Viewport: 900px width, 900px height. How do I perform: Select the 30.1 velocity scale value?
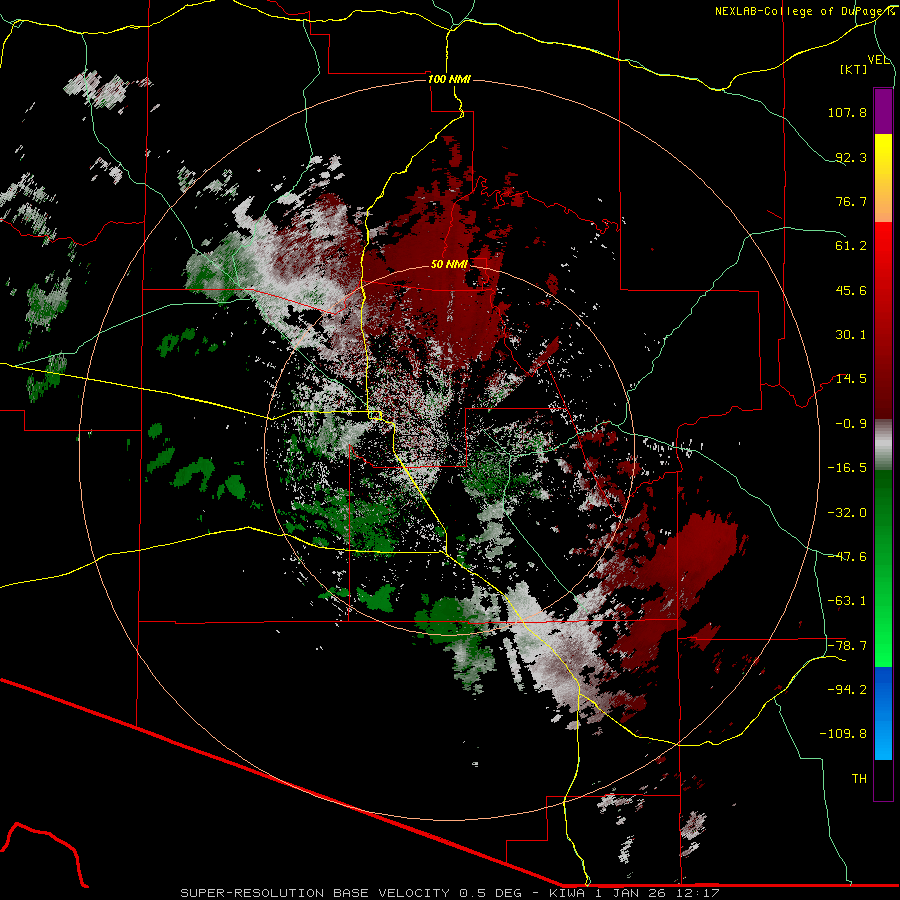tap(851, 335)
